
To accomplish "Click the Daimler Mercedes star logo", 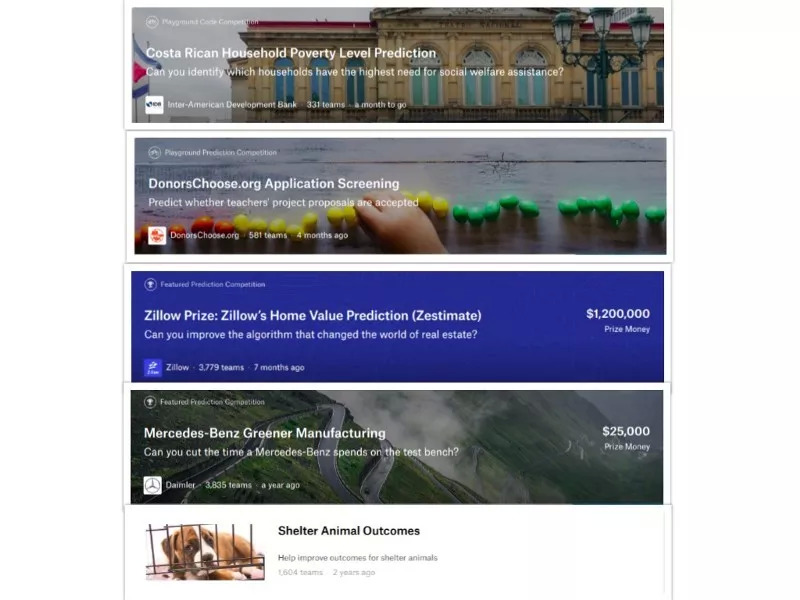I will [x=152, y=485].
